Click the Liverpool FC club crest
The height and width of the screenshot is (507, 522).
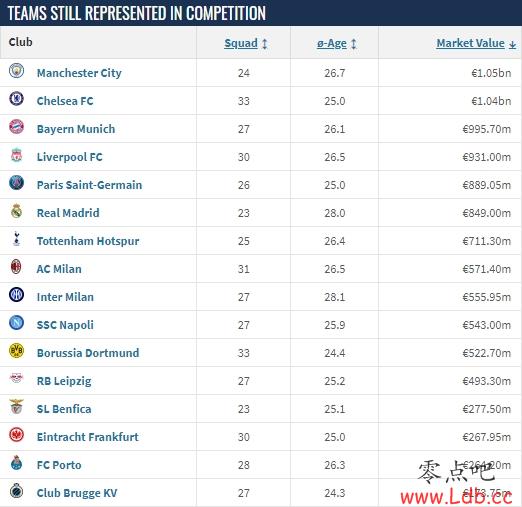click(x=16, y=155)
